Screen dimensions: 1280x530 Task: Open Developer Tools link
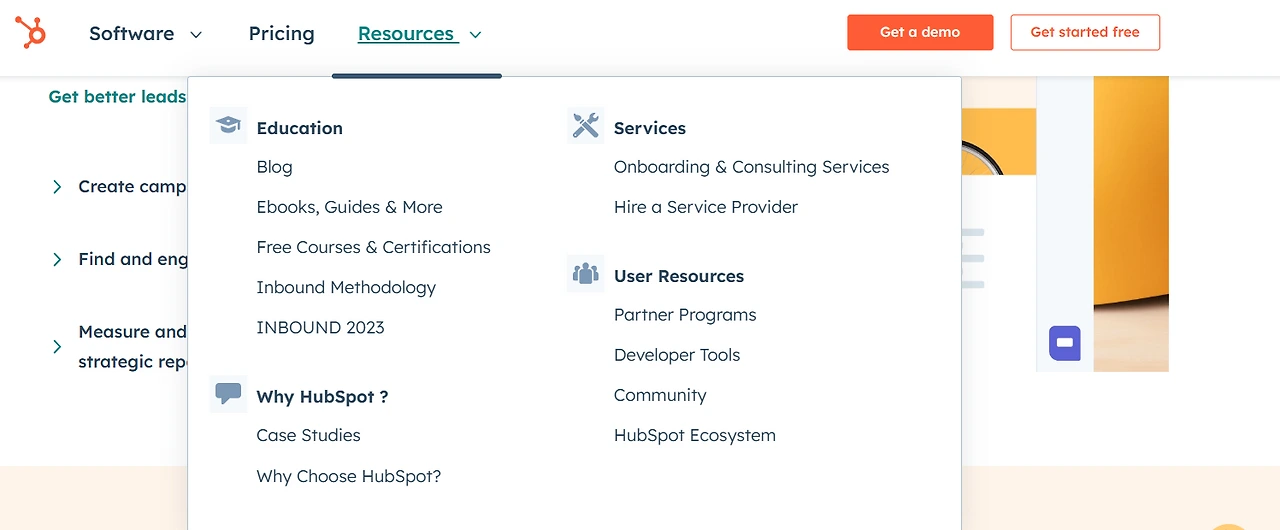pos(677,355)
